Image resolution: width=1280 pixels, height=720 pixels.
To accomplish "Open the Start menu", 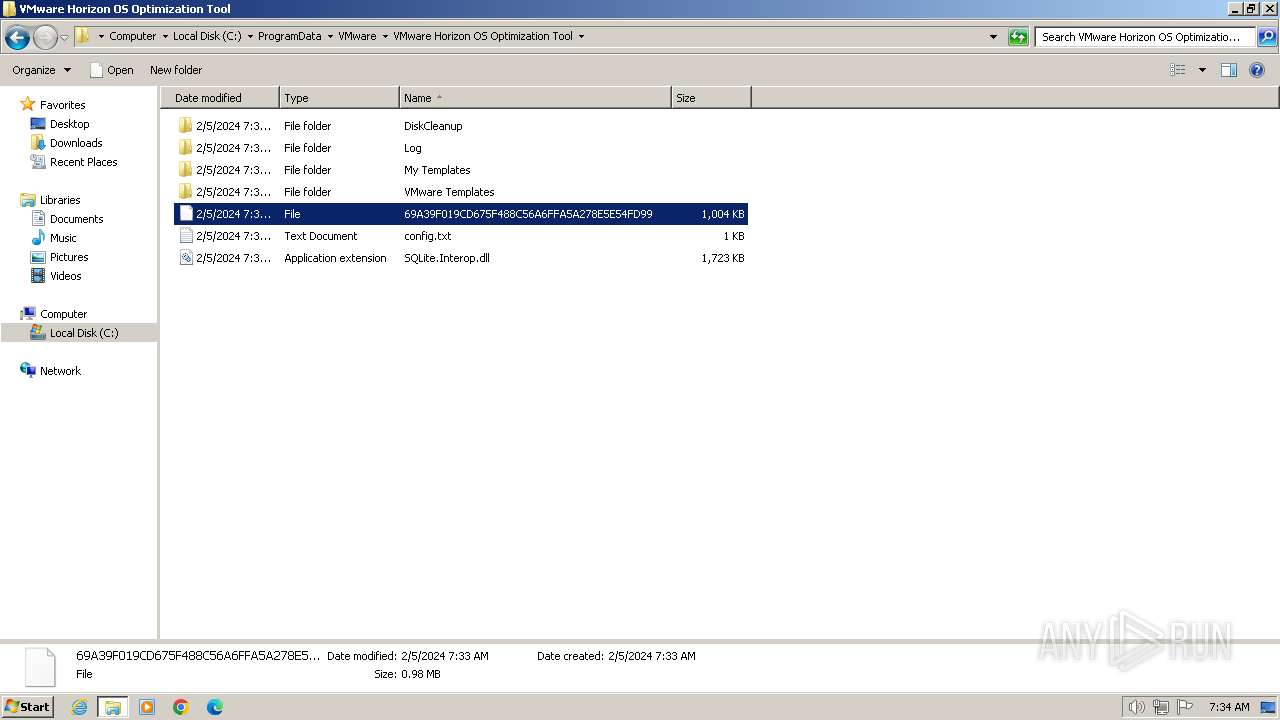I will coord(27,707).
